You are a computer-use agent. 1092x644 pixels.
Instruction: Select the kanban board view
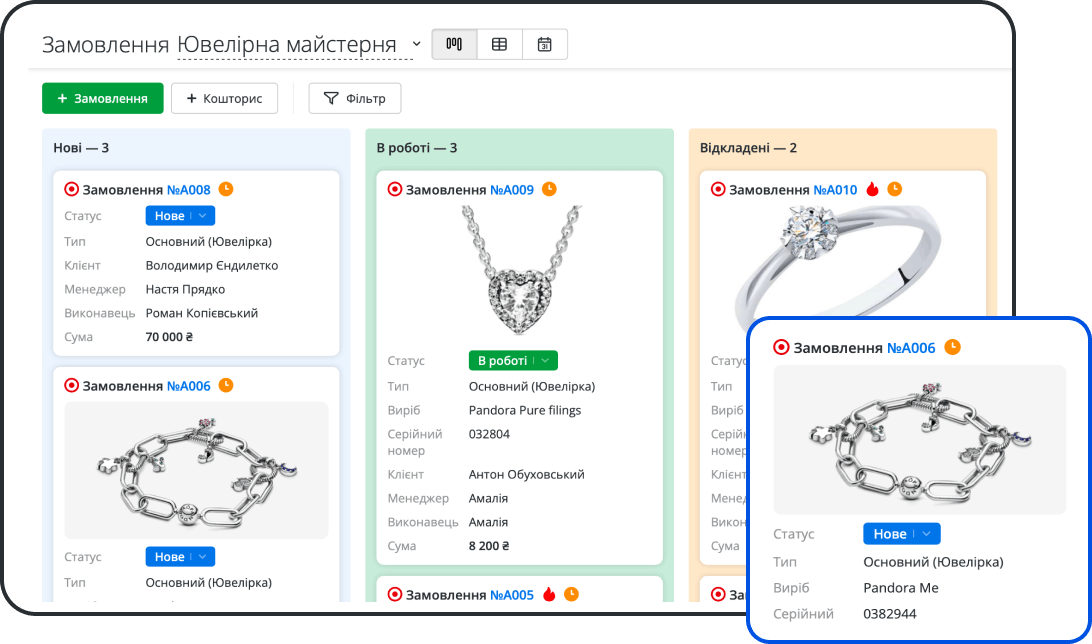(x=454, y=44)
